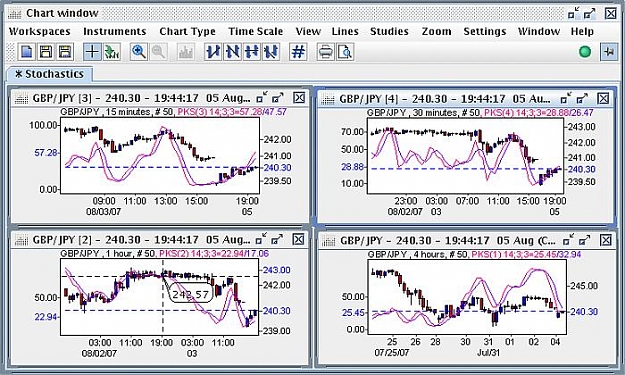The image size is (625, 375).
Task: Open the Chart Type menu
Action: [187, 31]
